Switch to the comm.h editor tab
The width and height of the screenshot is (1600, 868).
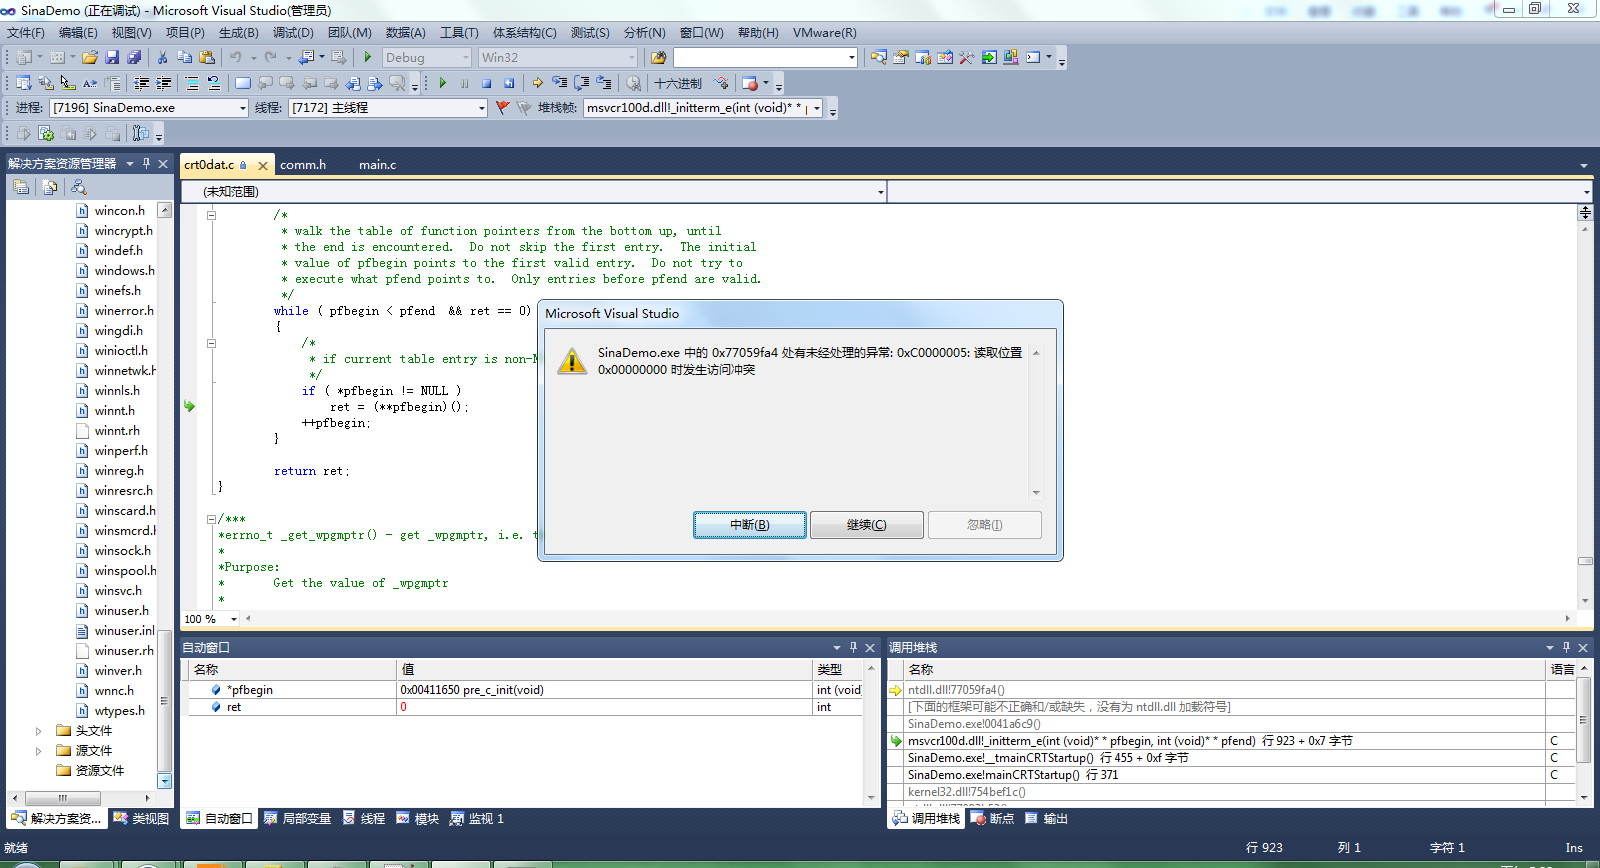click(x=303, y=165)
